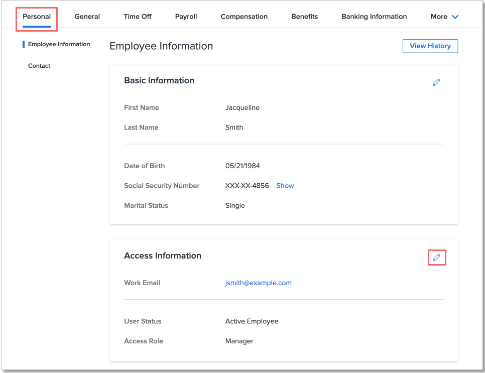Open the jsmith@example.com email link
This screenshot has width=485, height=373.
(258, 283)
